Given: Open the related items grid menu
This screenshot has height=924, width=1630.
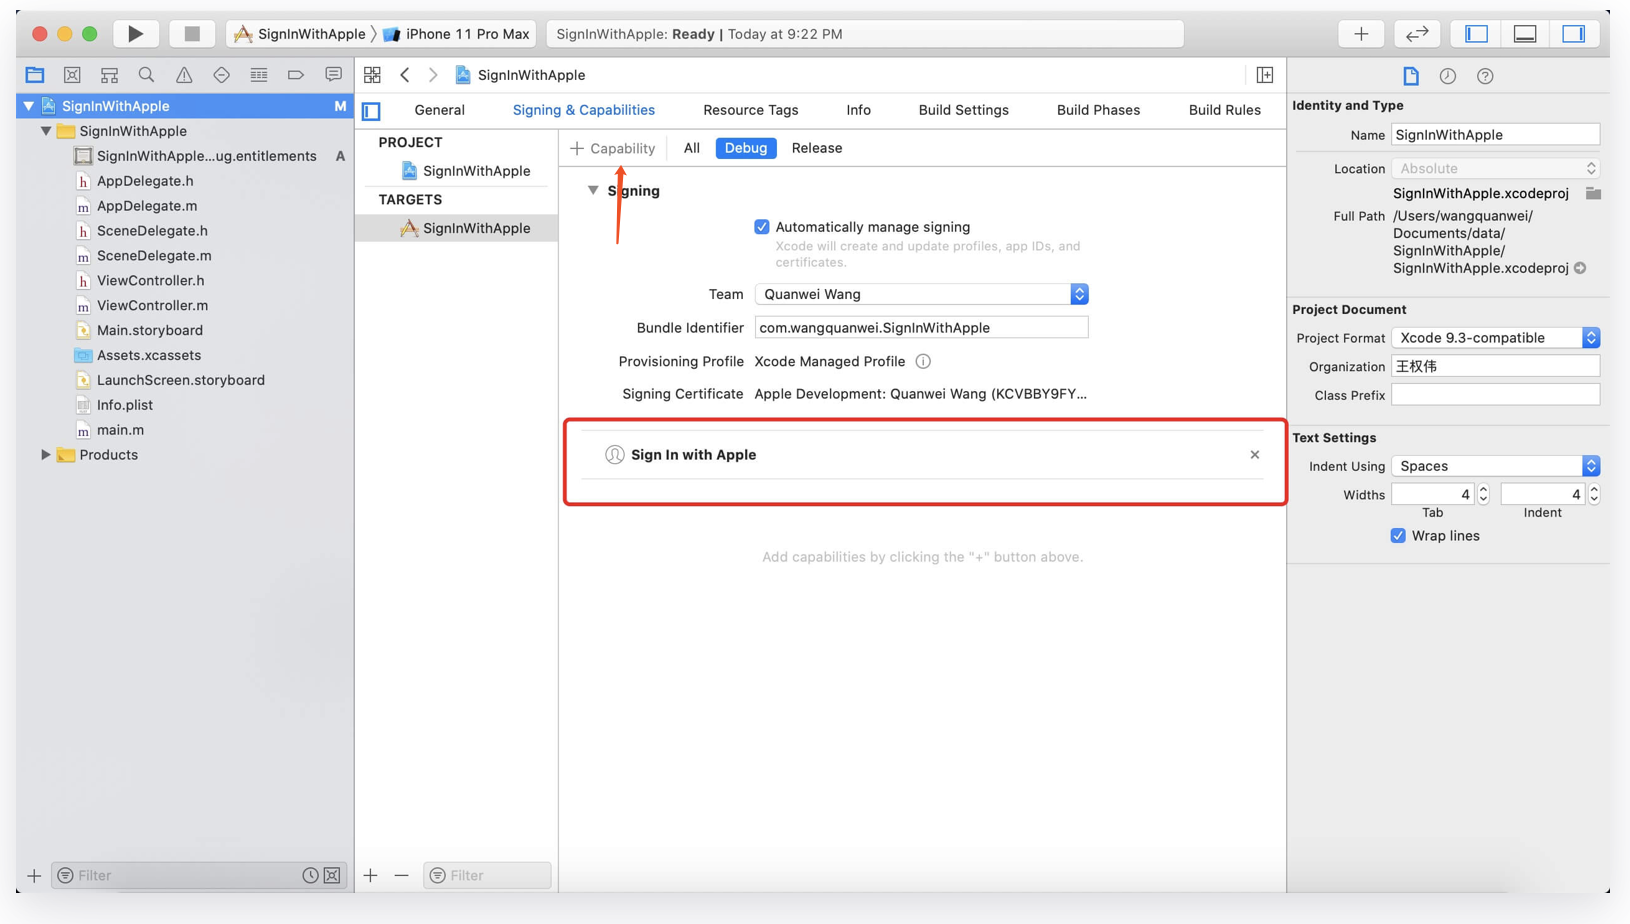Looking at the screenshot, I should tap(372, 75).
